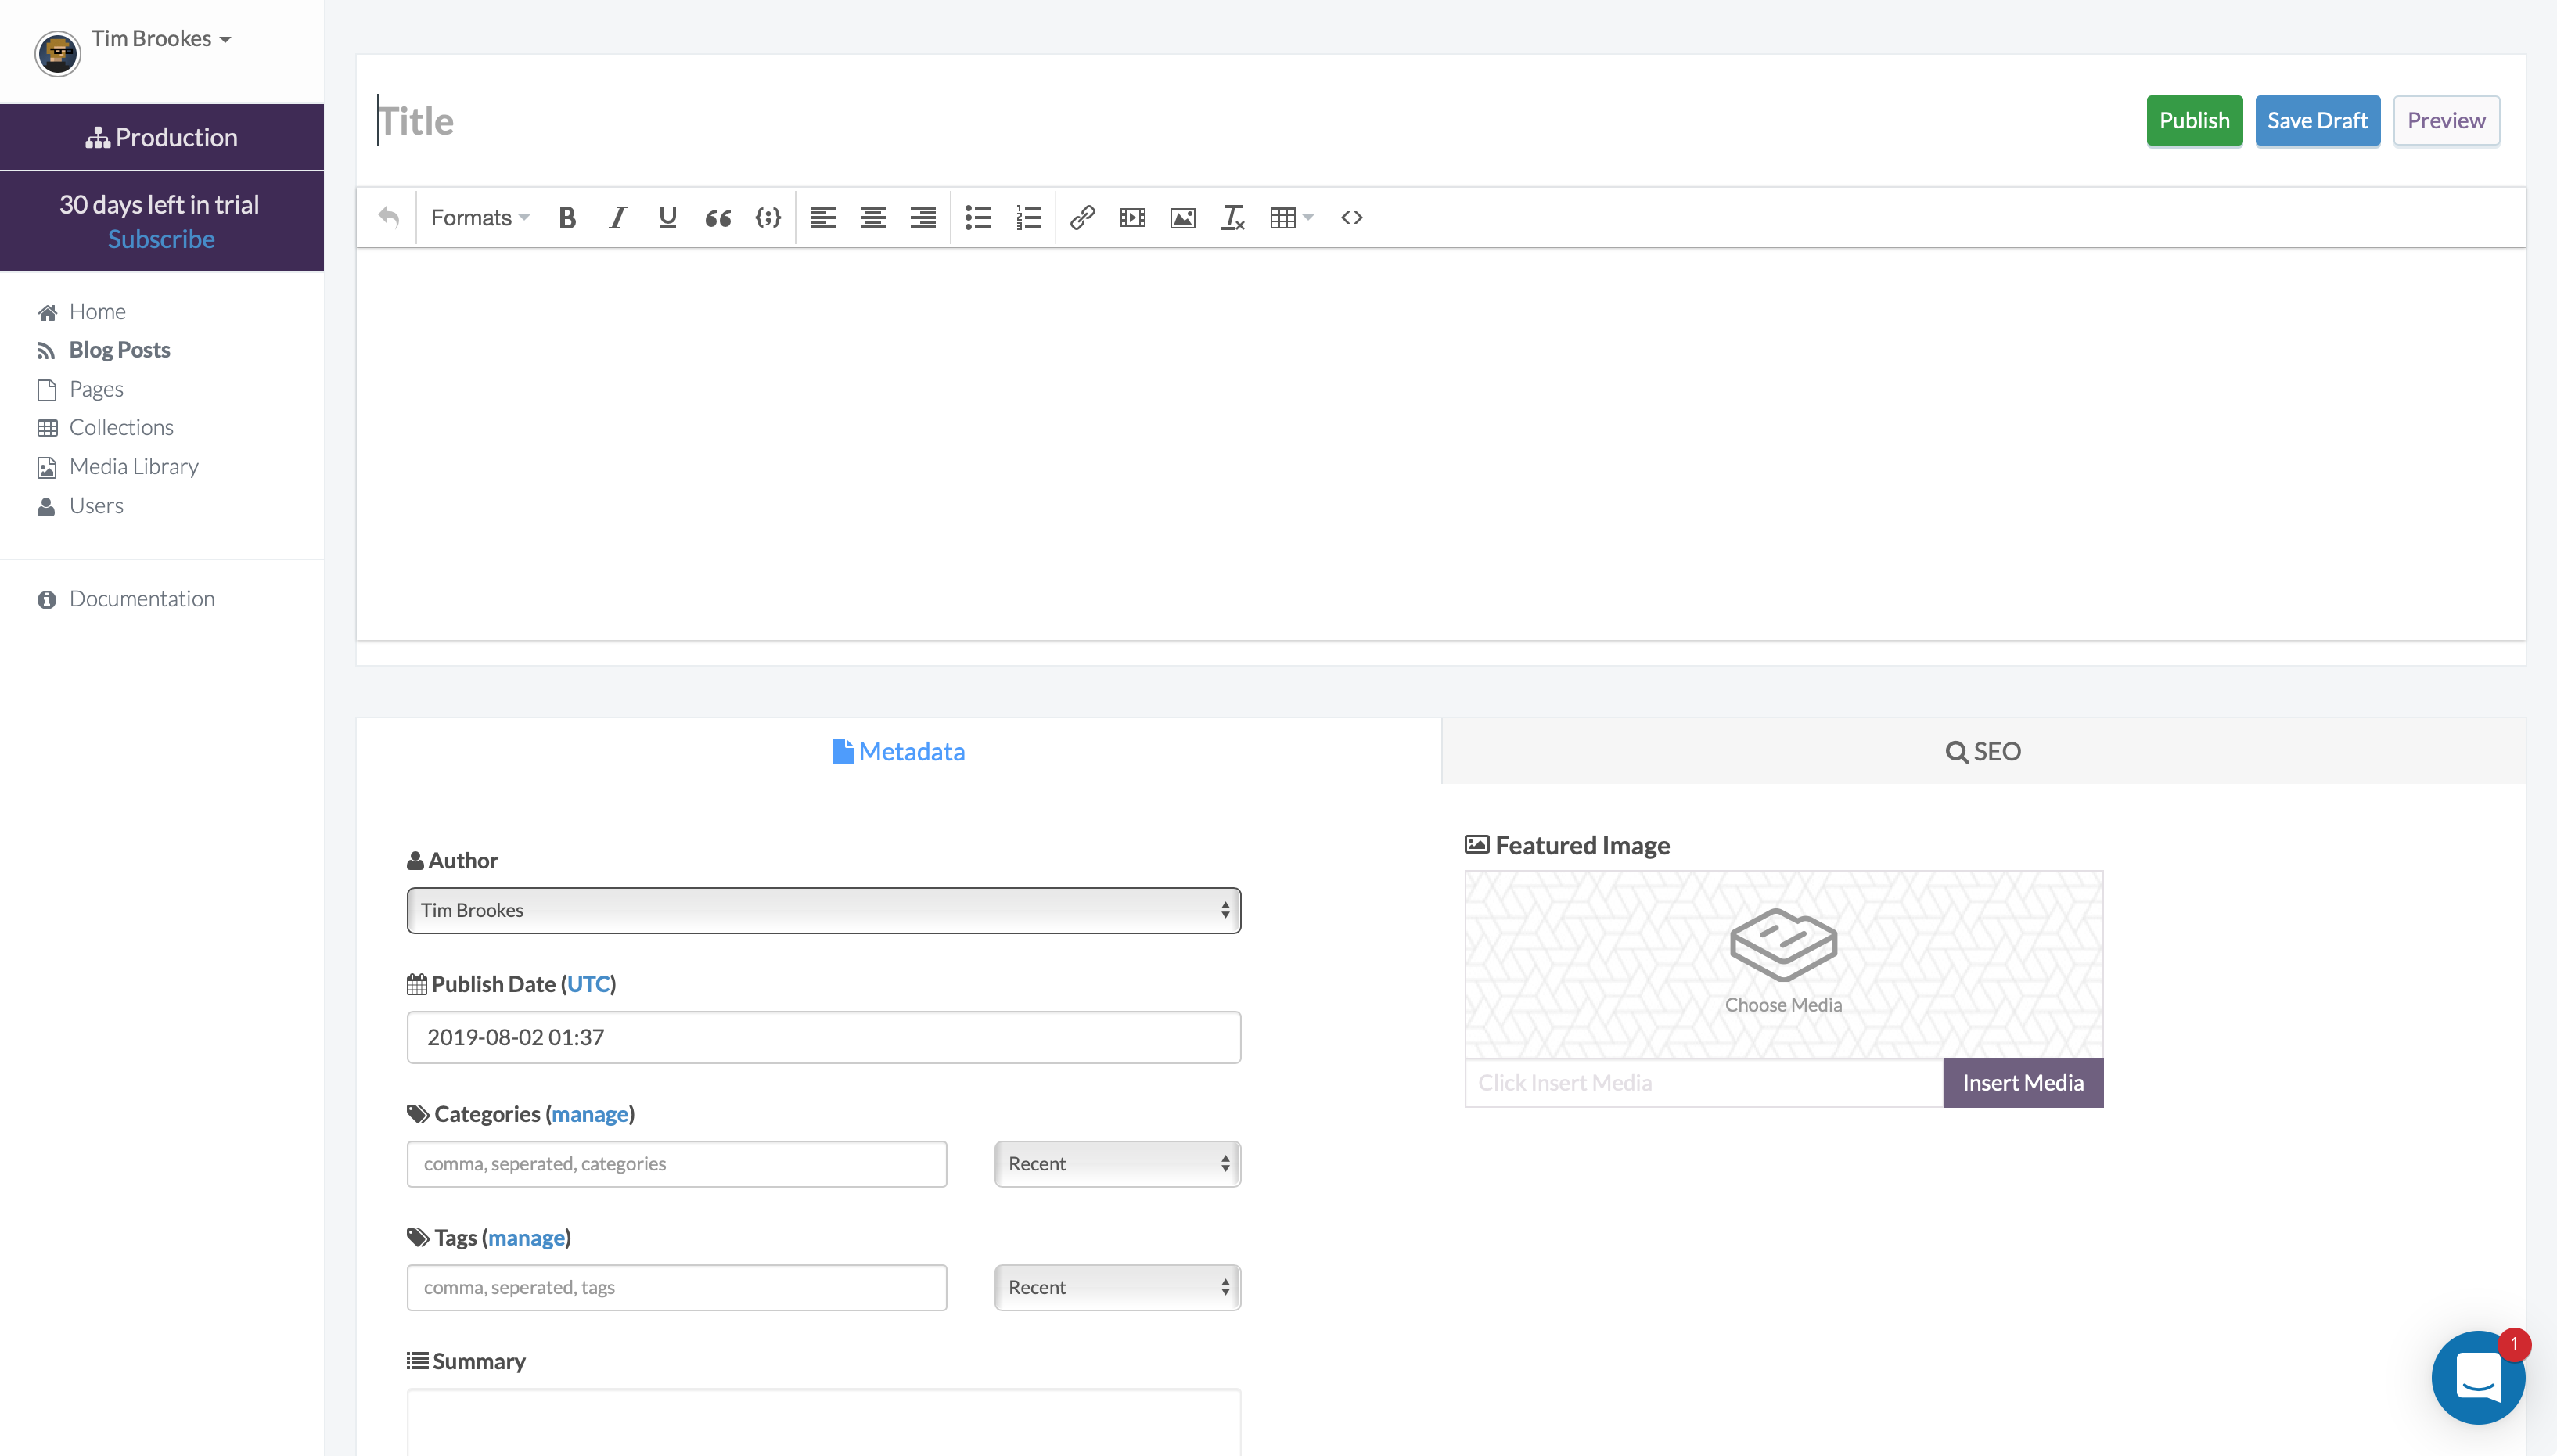The image size is (2557, 1456).
Task: Open the Author select box
Action: [x=823, y=910]
